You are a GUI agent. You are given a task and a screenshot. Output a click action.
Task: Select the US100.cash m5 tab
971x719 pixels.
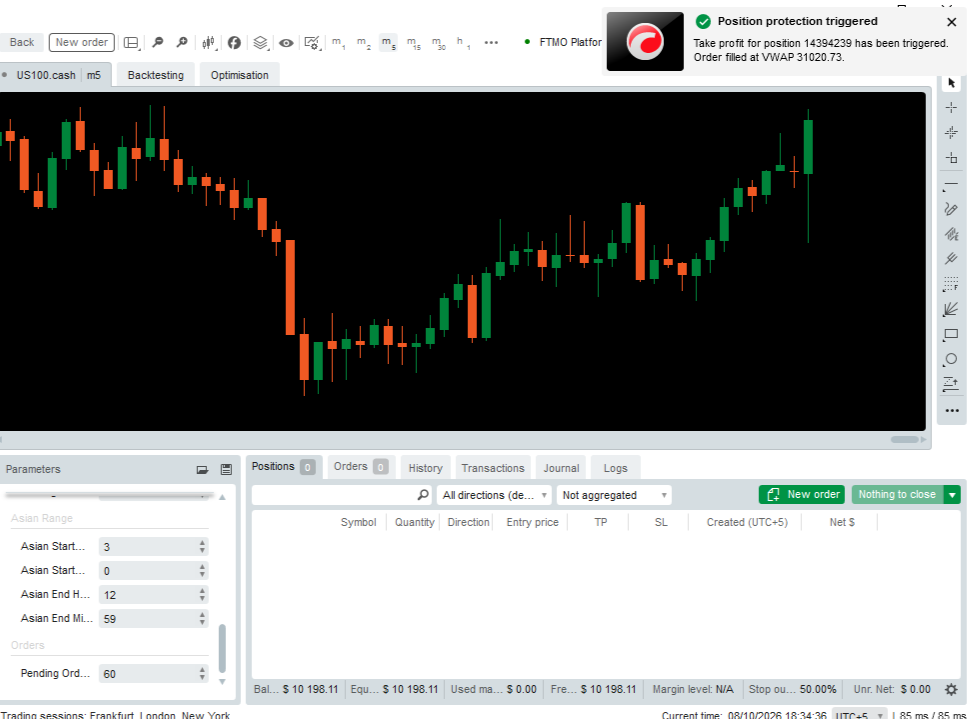tap(55, 75)
